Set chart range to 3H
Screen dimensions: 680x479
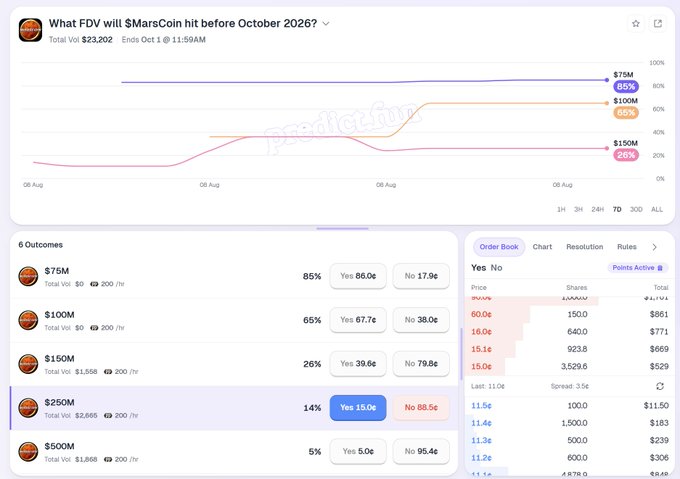(578, 209)
